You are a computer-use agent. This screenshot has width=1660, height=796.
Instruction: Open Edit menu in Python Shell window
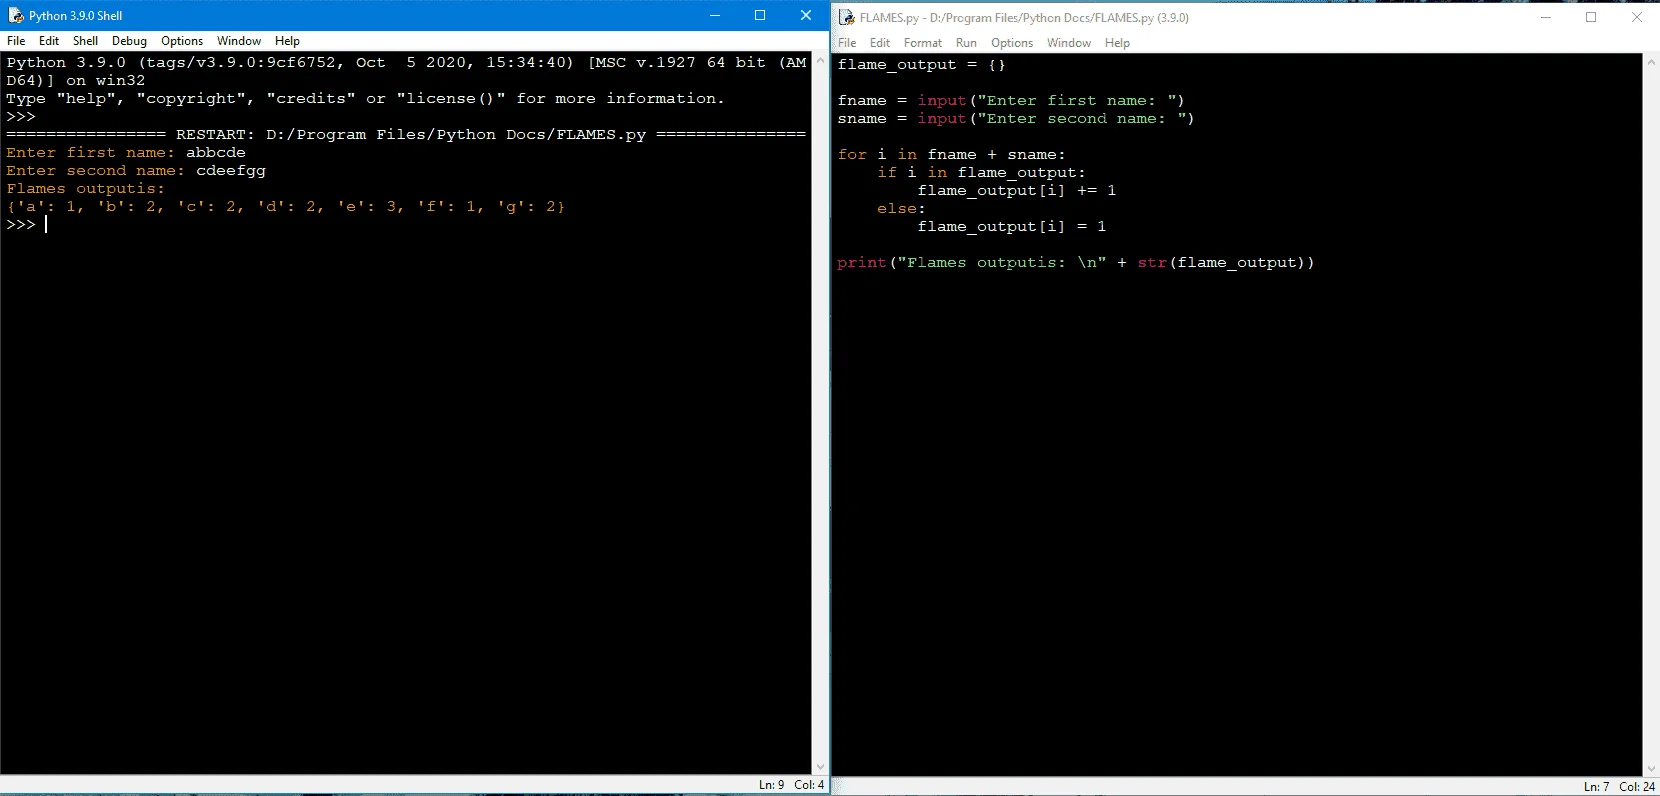click(x=49, y=41)
